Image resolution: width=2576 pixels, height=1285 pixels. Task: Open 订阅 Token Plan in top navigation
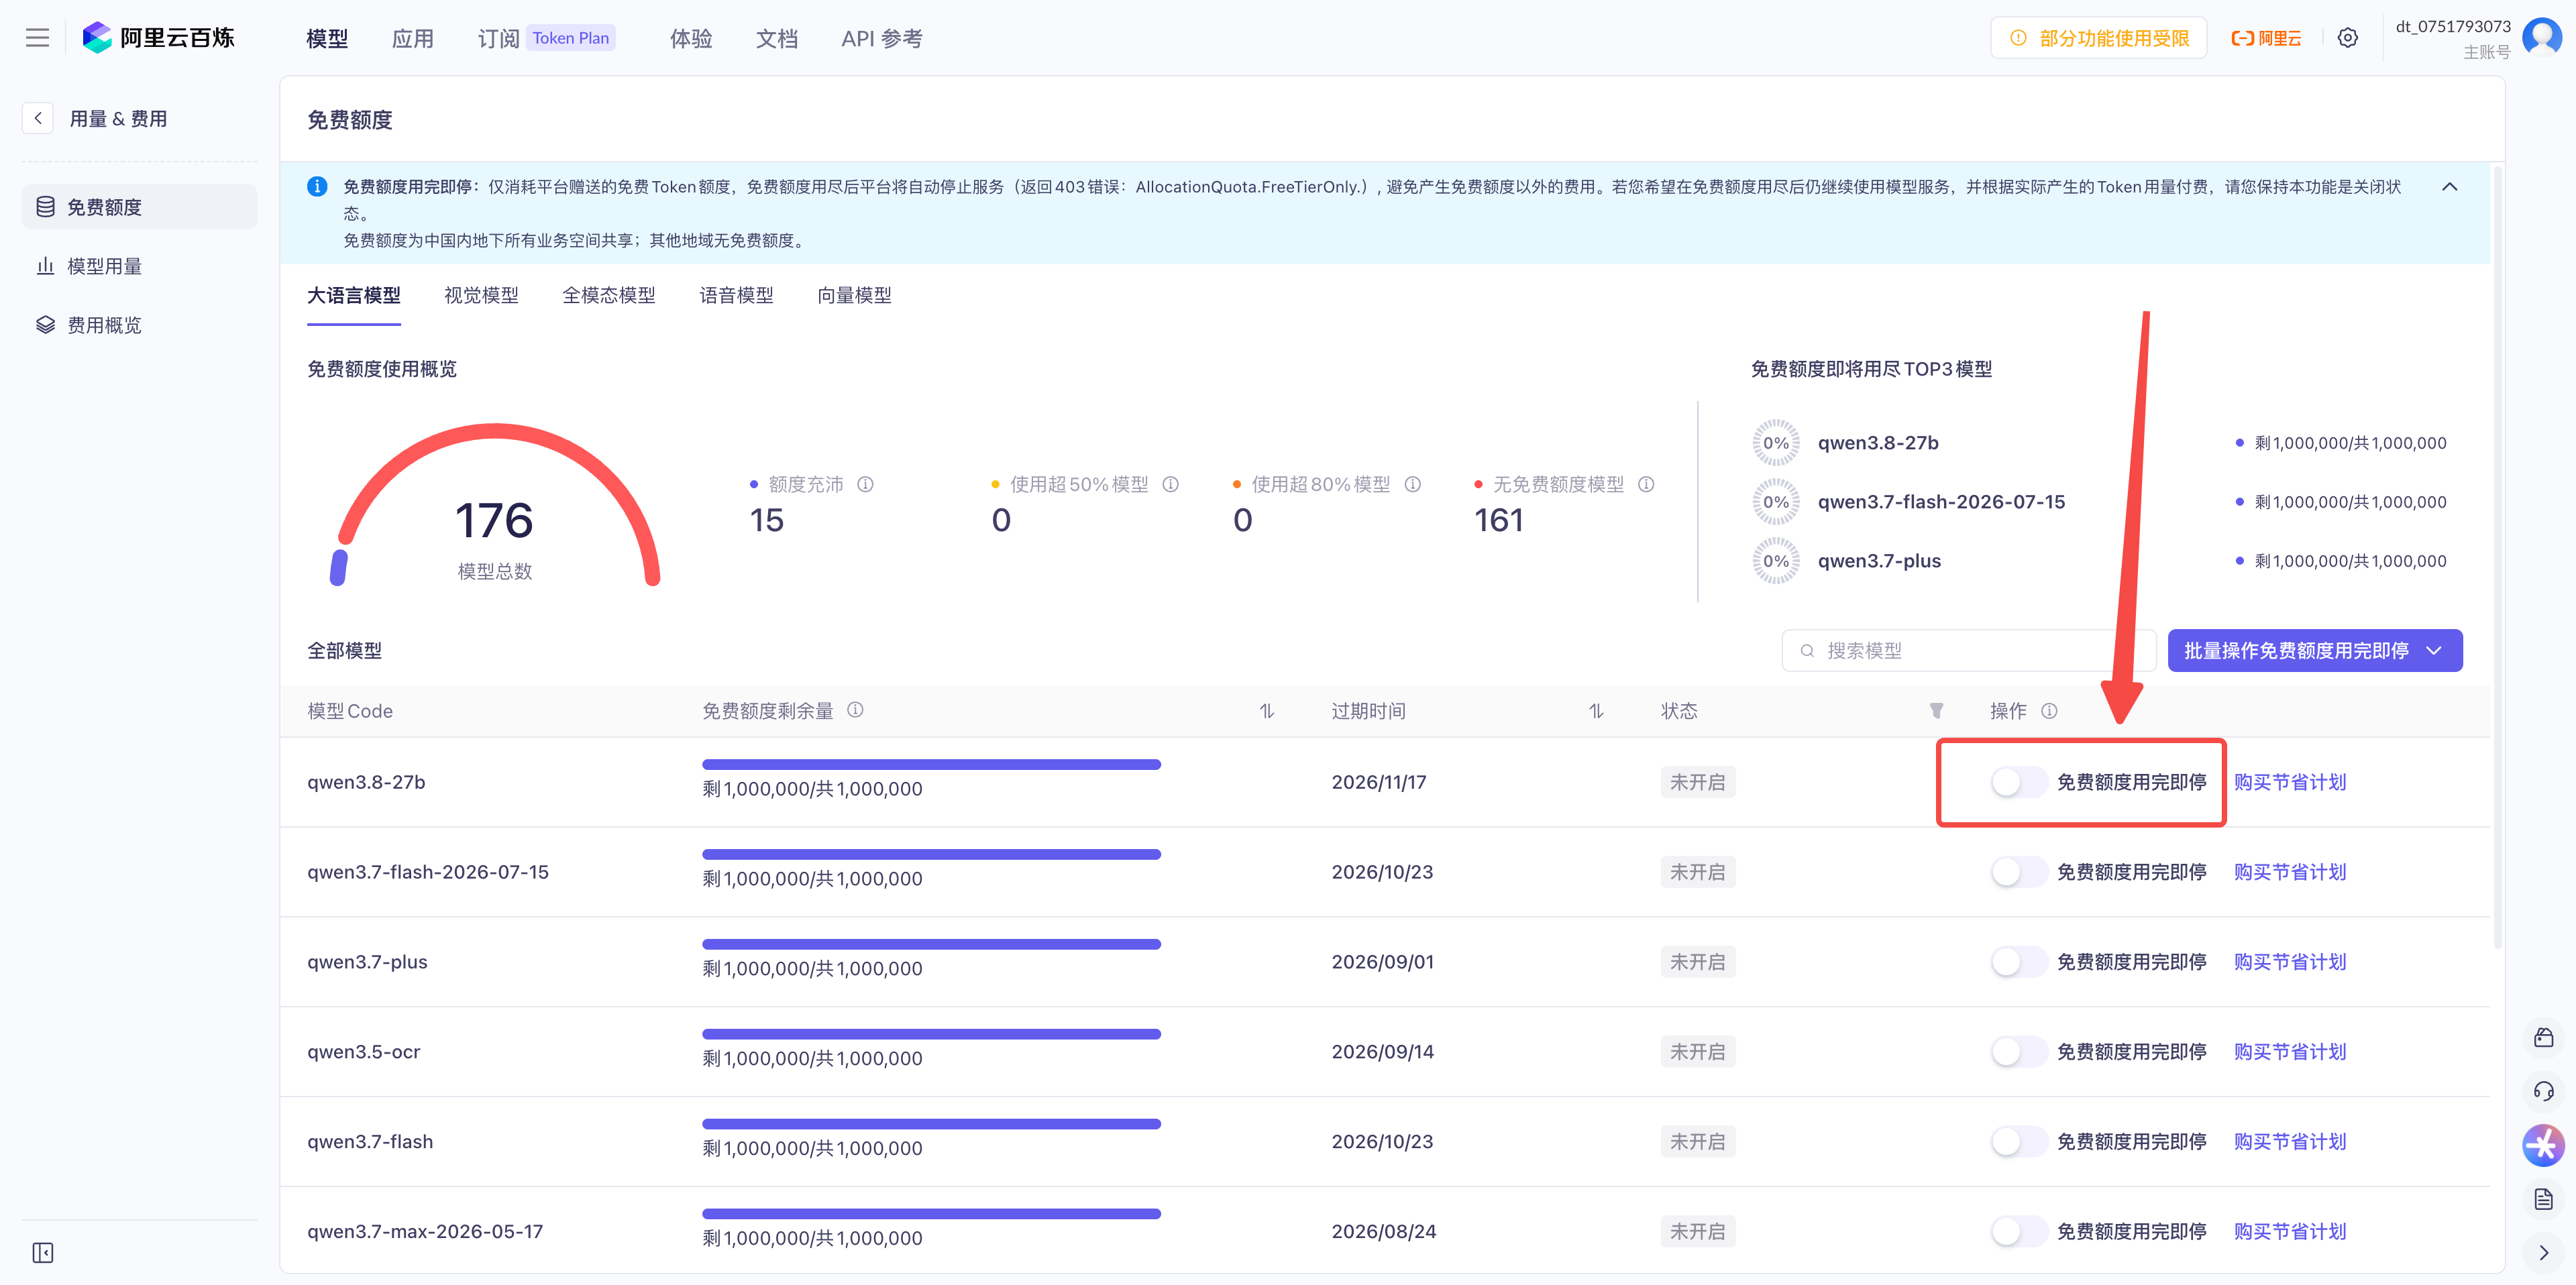[x=546, y=38]
